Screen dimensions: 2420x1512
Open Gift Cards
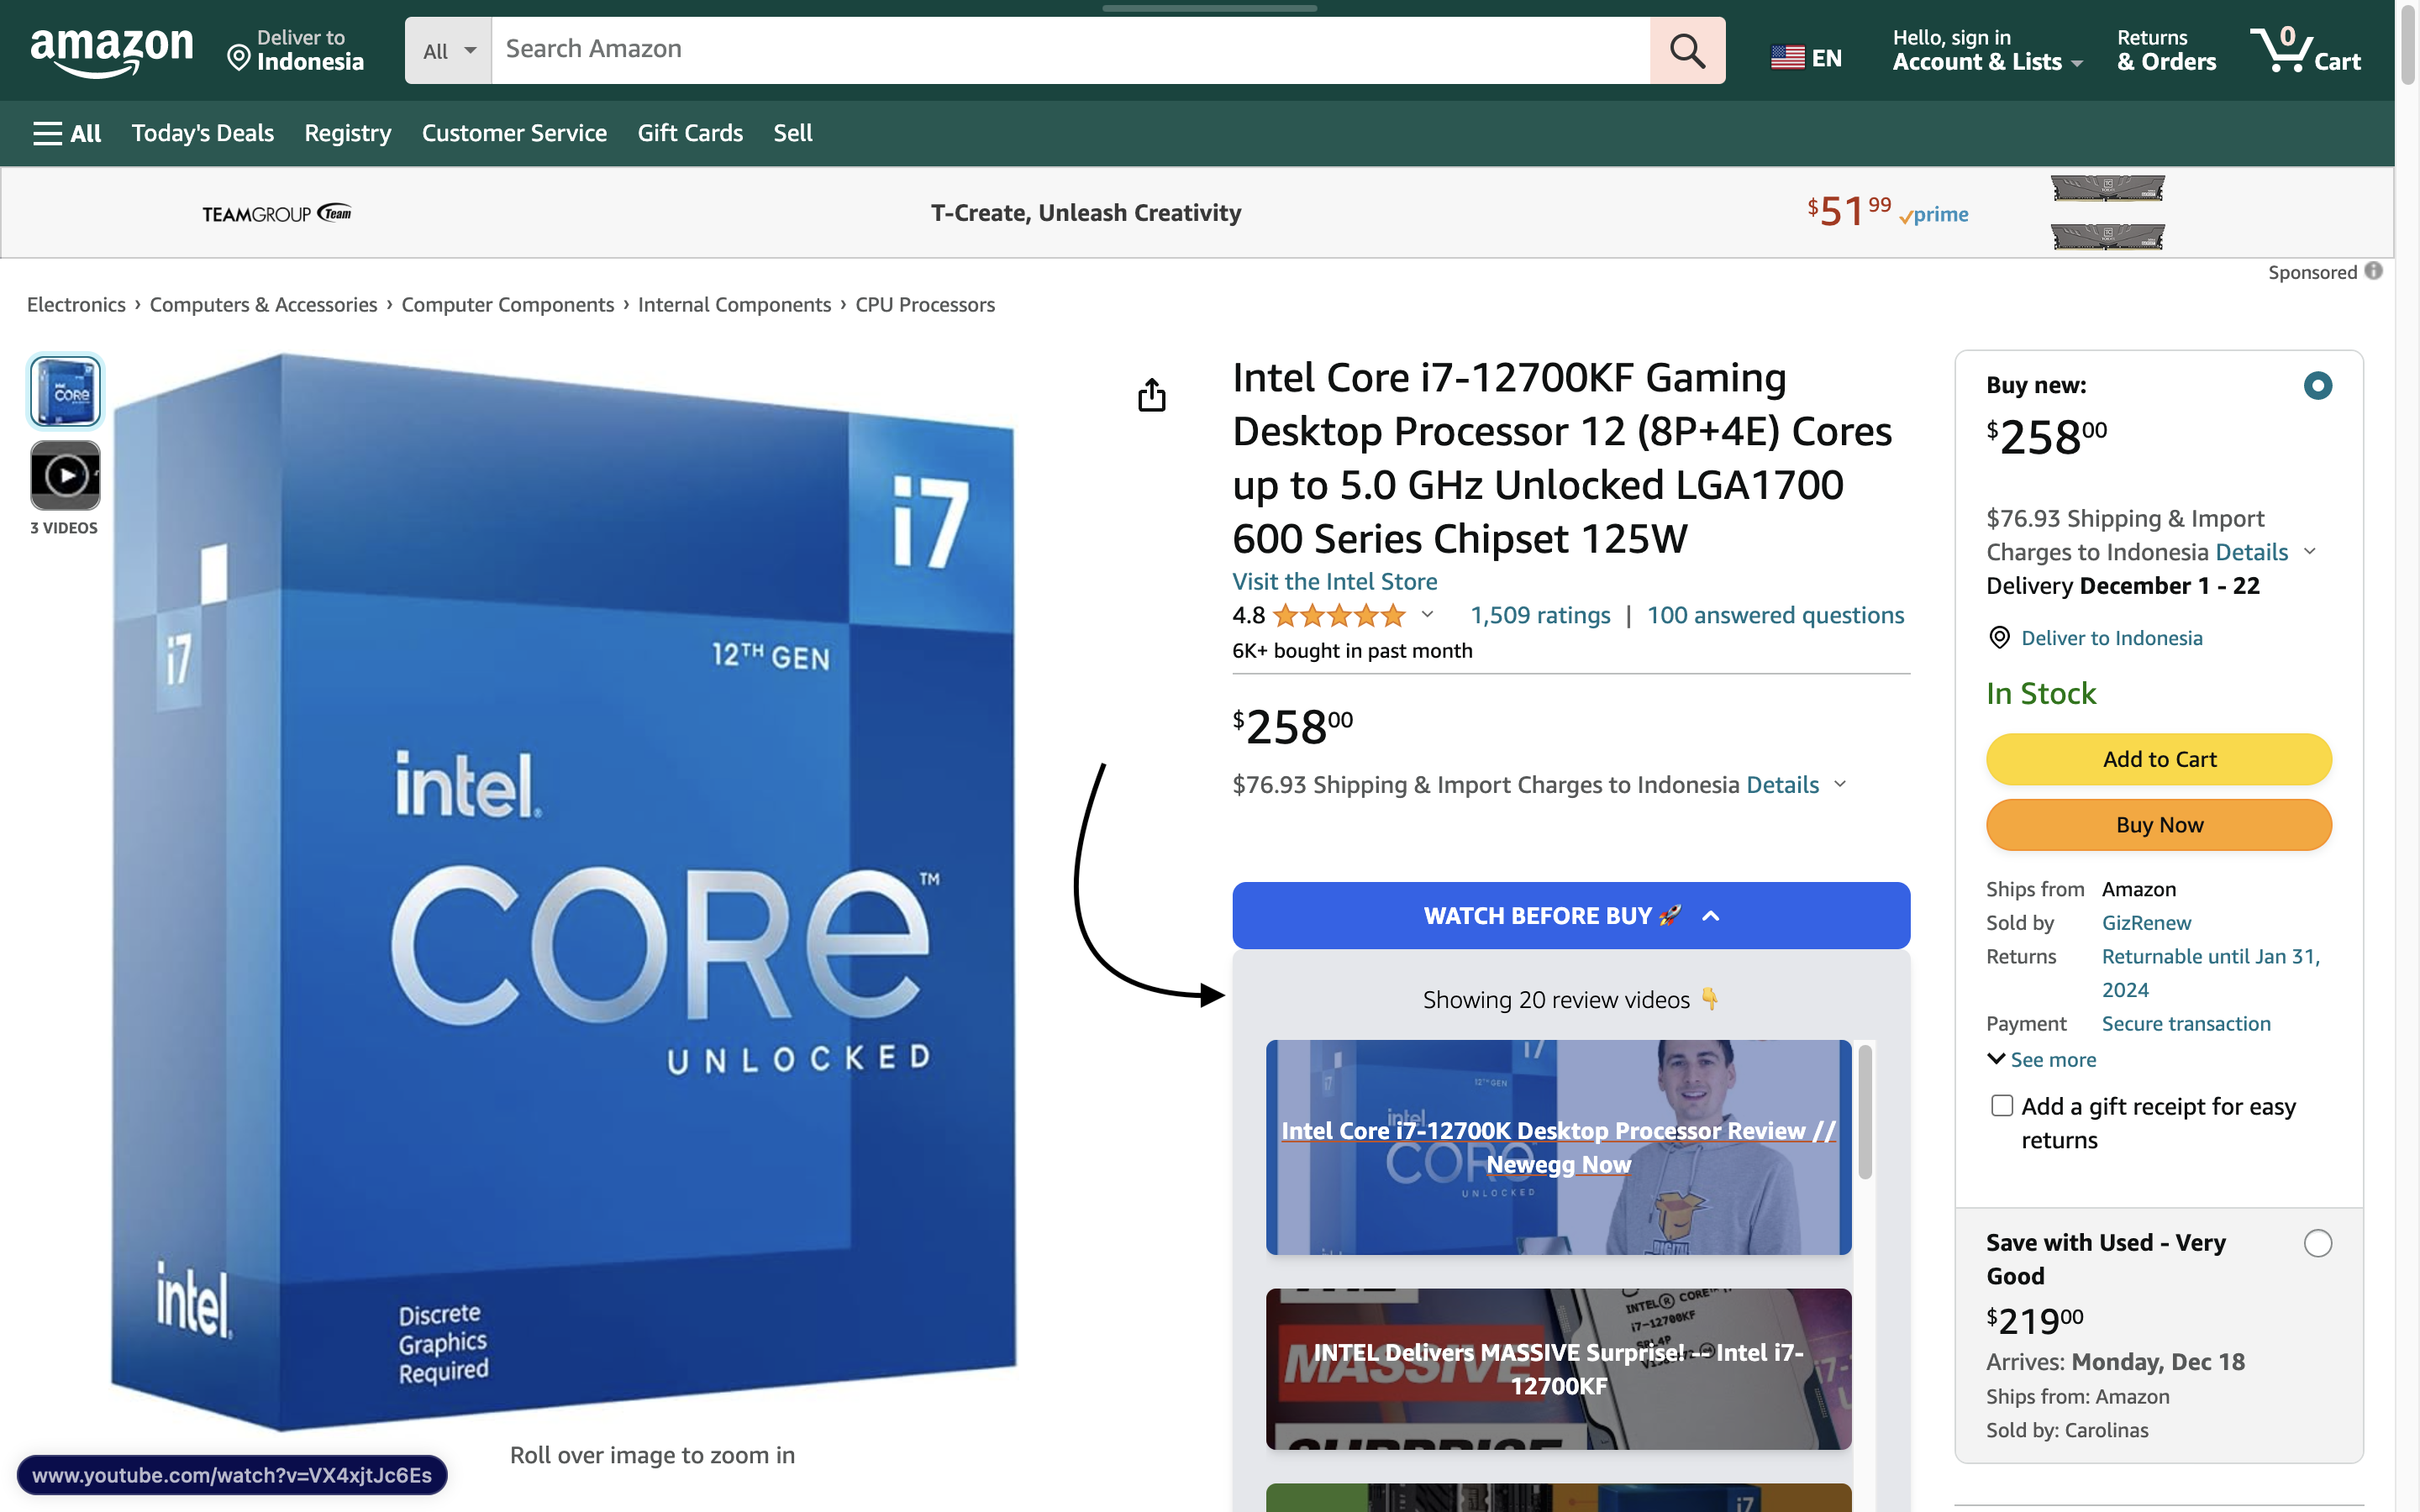(x=690, y=133)
